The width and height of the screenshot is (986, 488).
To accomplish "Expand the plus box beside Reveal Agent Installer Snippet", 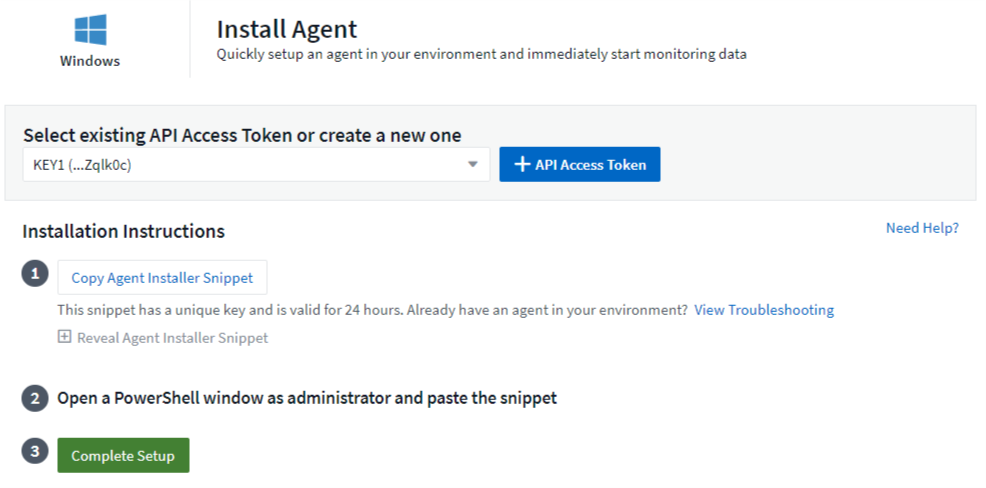I will (x=65, y=337).
